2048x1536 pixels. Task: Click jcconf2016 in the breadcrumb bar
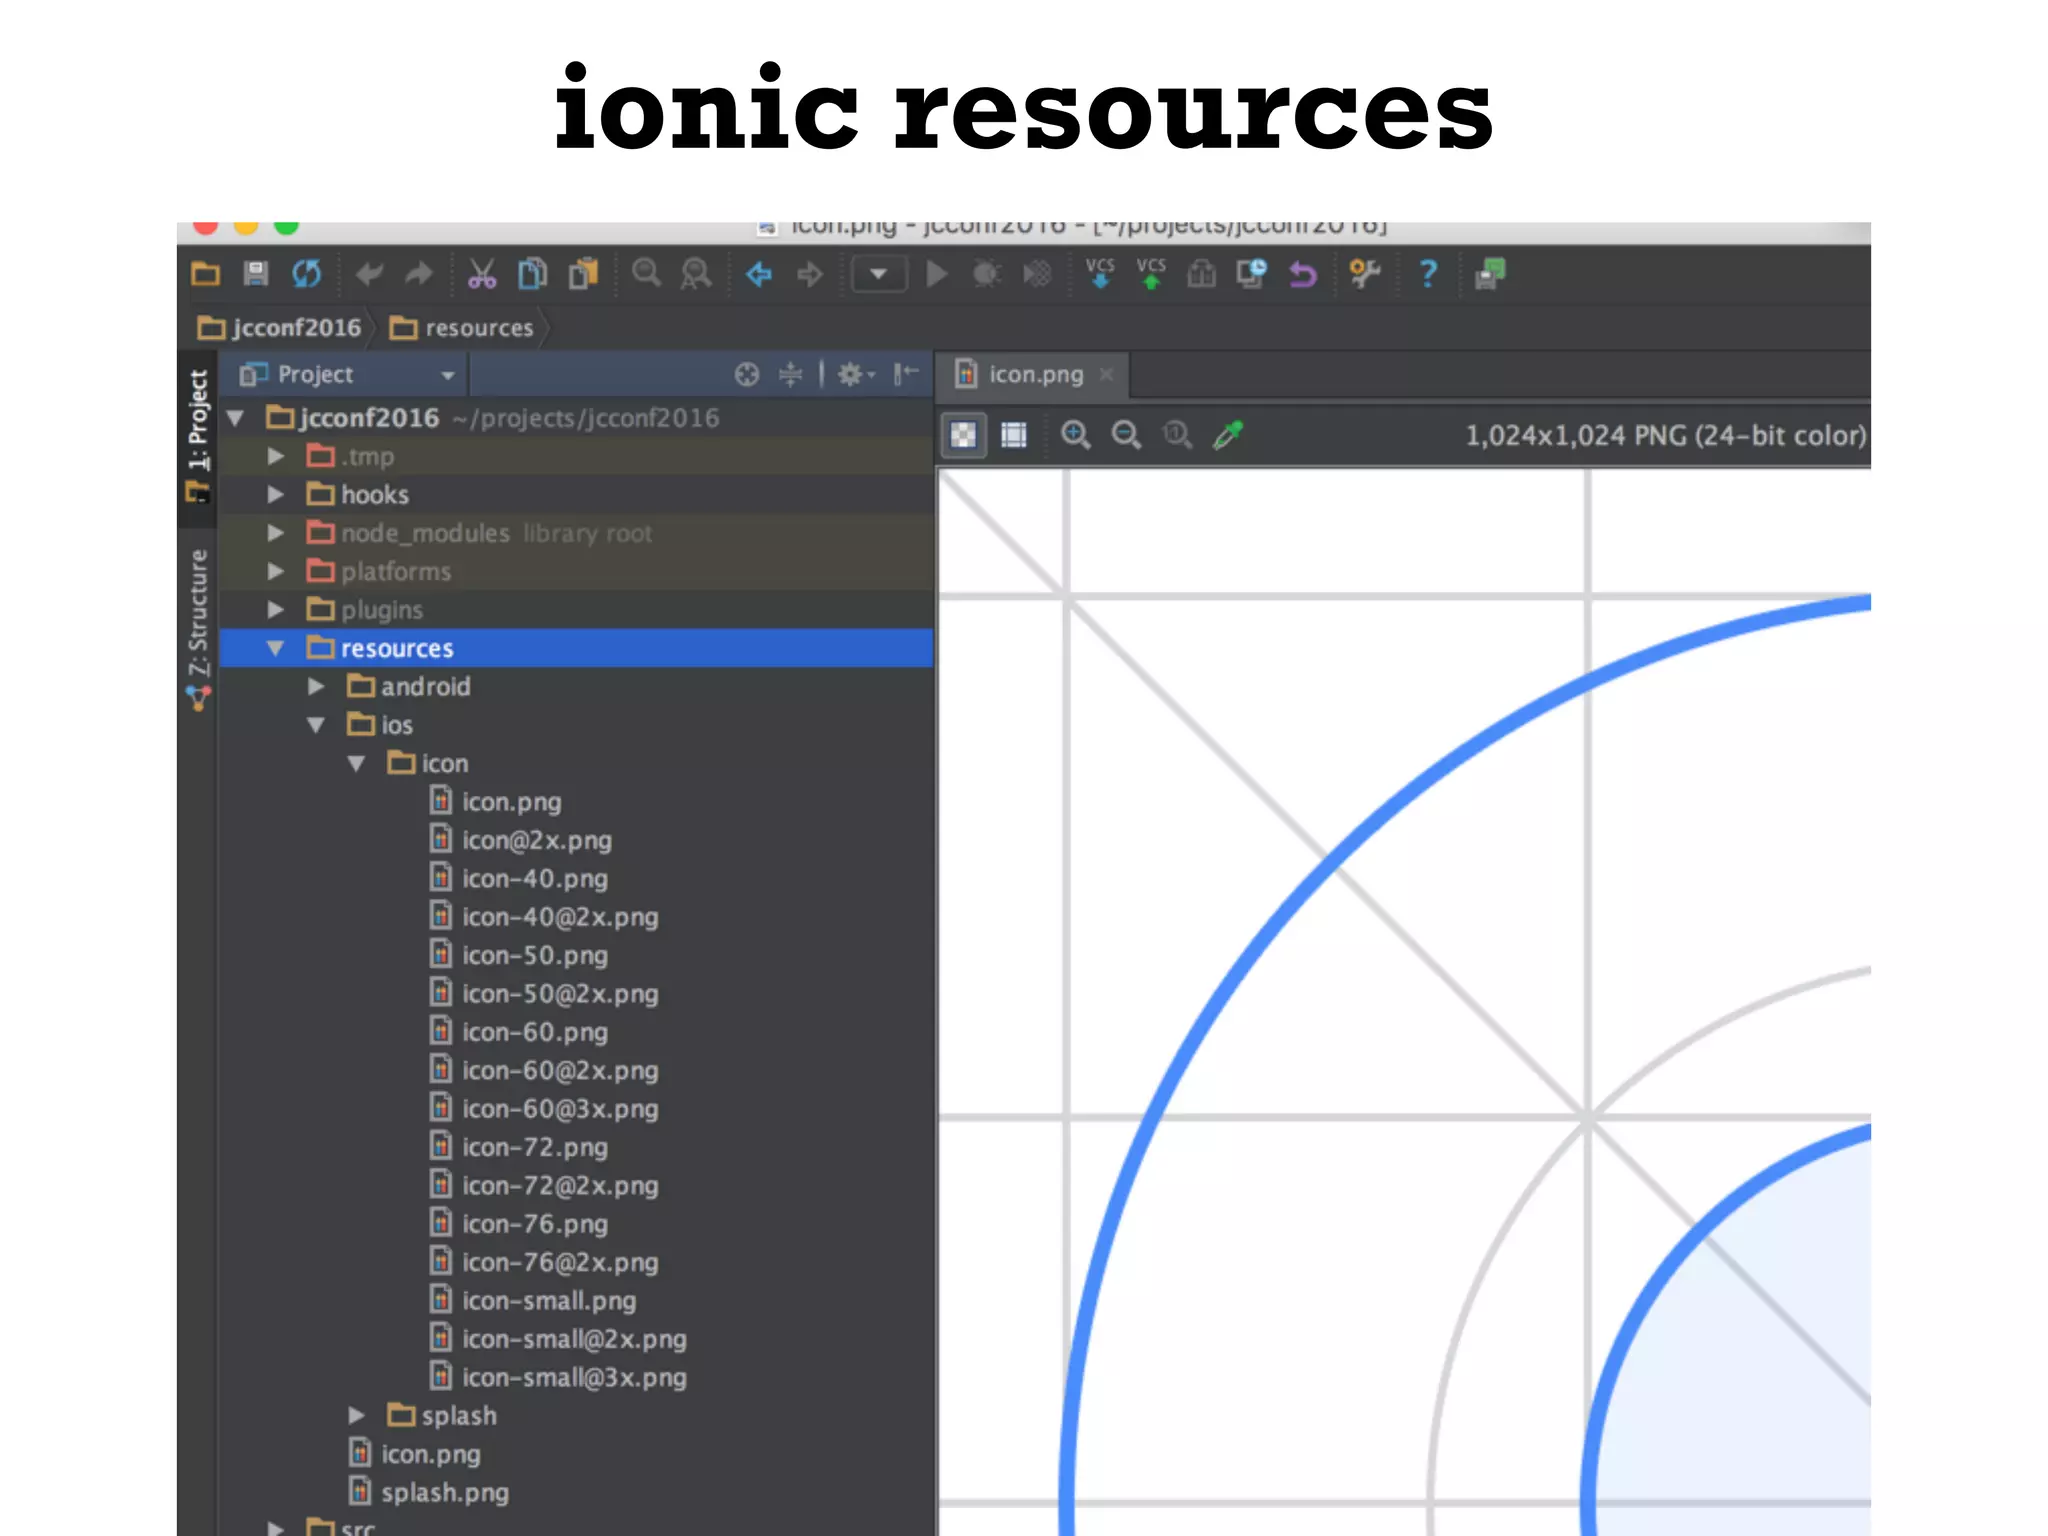[279, 328]
